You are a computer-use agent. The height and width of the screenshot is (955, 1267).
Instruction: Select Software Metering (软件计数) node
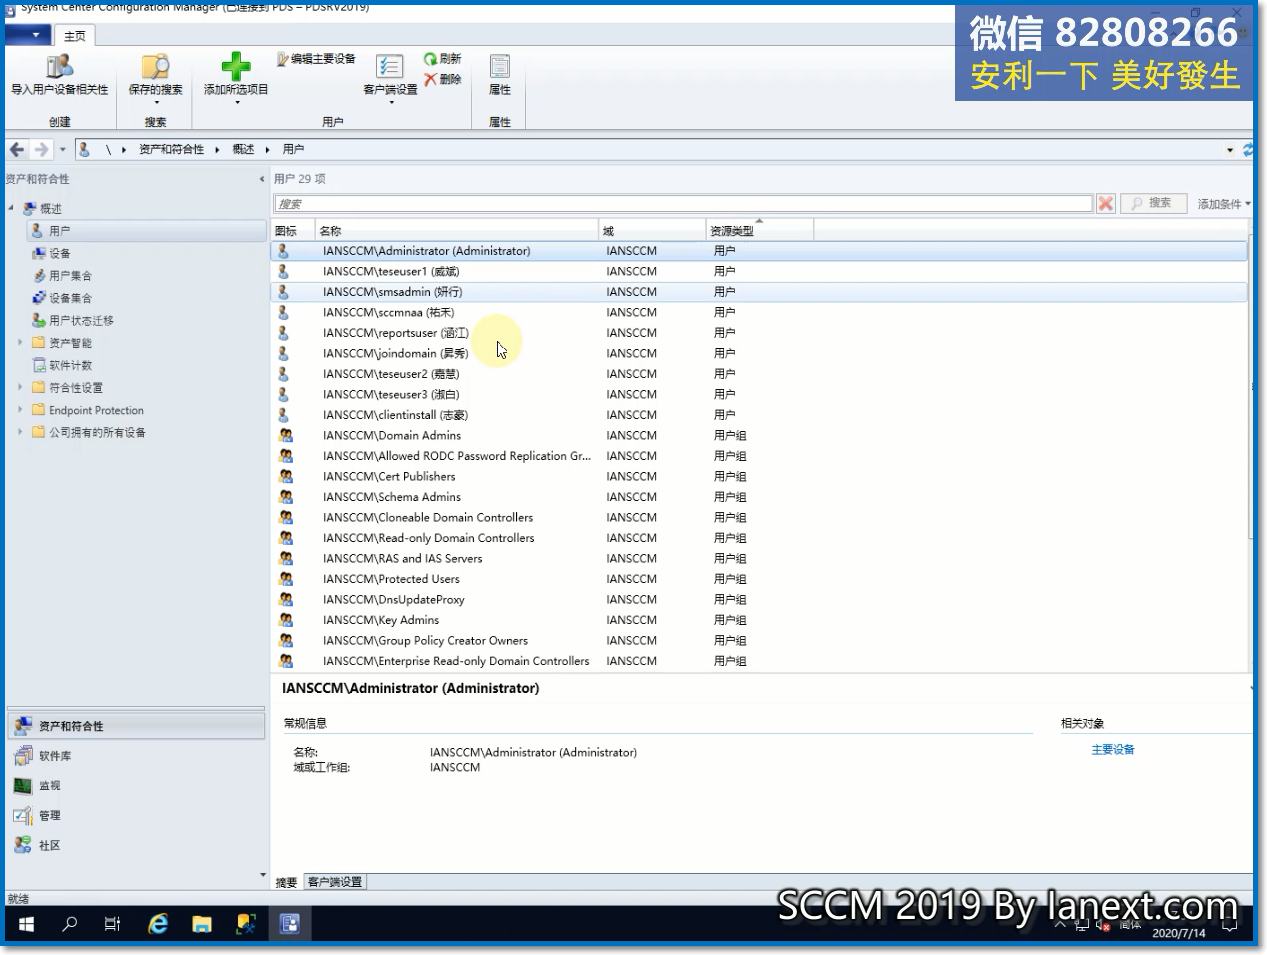70,365
